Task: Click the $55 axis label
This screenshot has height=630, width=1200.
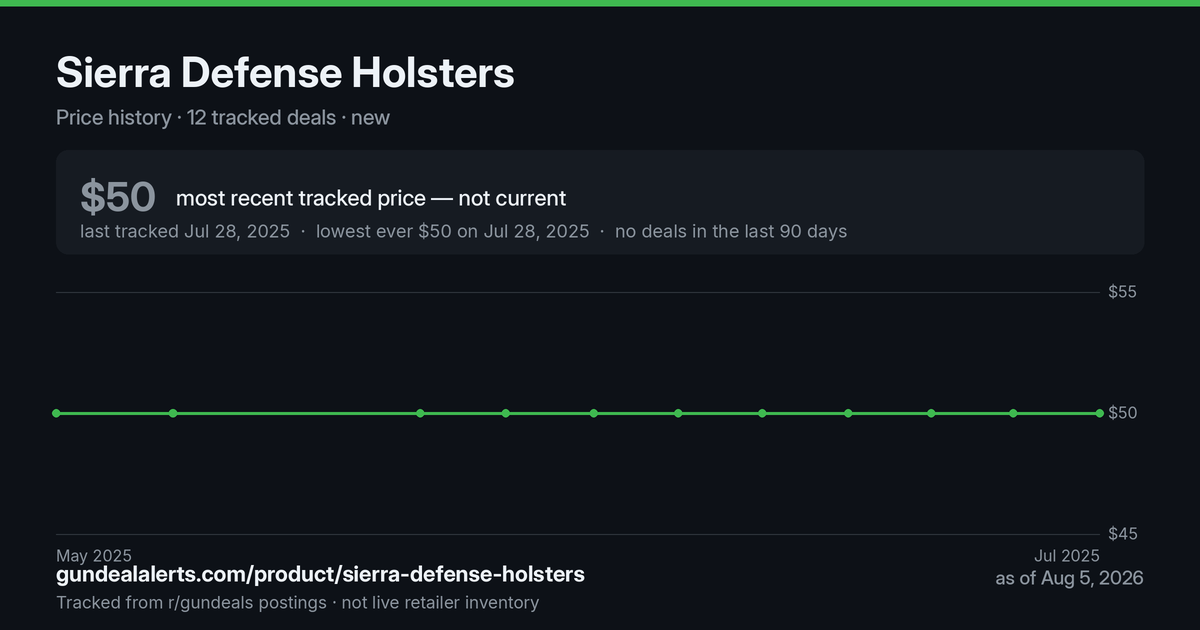Action: (x=1122, y=292)
